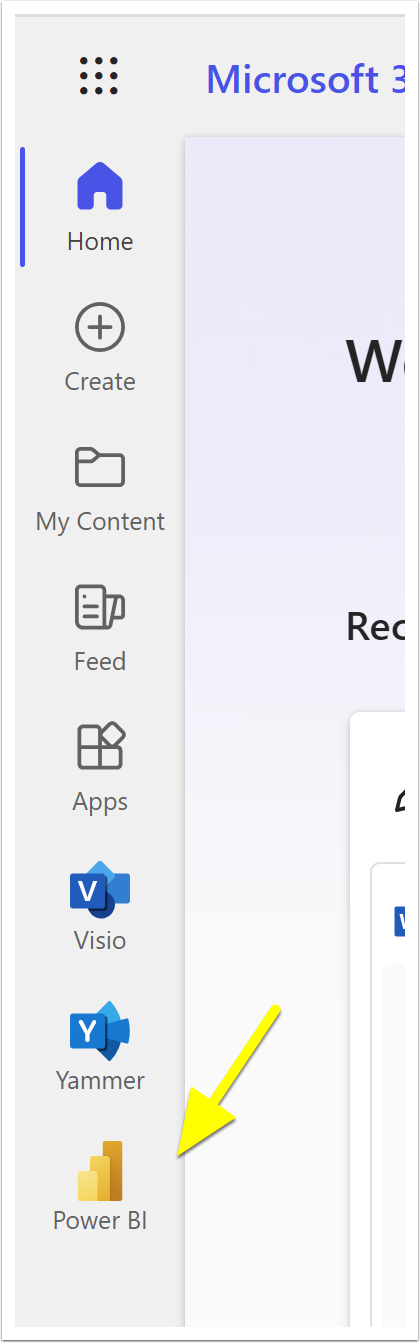Click the Apps text label
This screenshot has height=1343, width=420.
[x=100, y=801]
